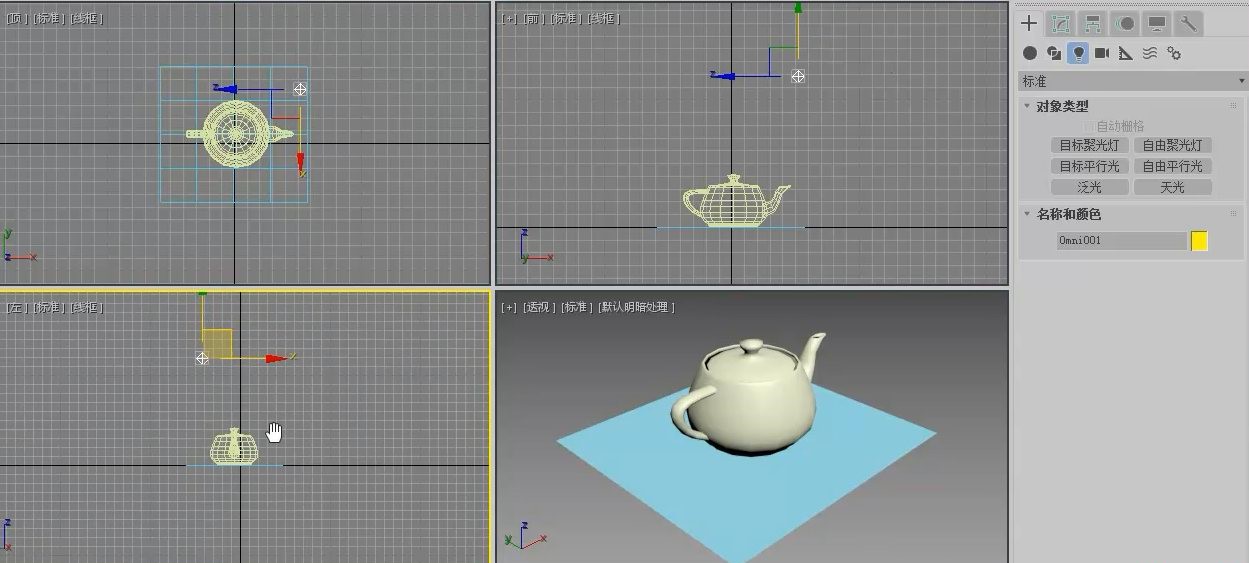Viewport: 1249px width, 563px height.
Task: Click the 目标聚光灯 button
Action: tap(1090, 145)
